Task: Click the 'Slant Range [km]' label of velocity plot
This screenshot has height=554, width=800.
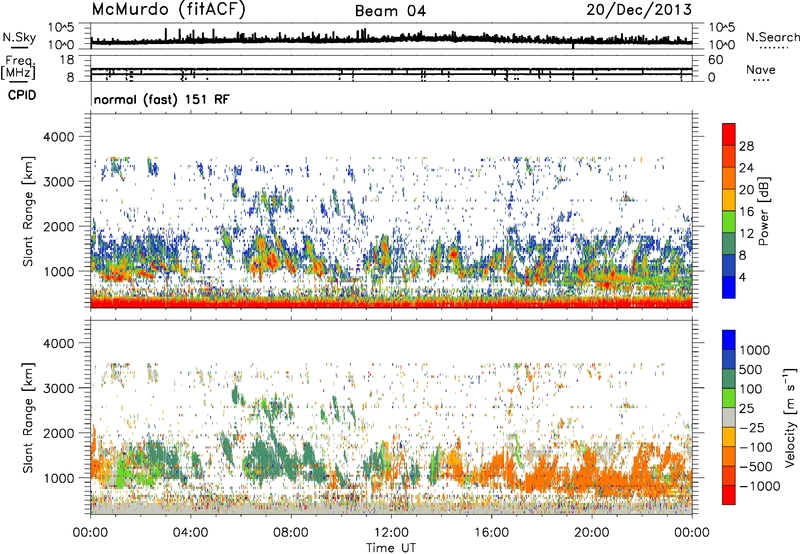Action: pyautogui.click(x=28, y=417)
